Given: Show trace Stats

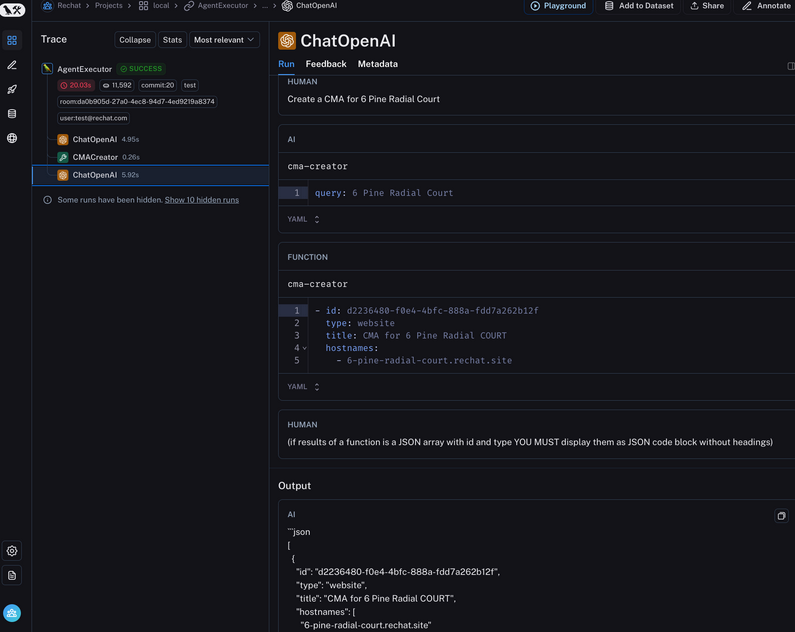Looking at the screenshot, I should [172, 40].
